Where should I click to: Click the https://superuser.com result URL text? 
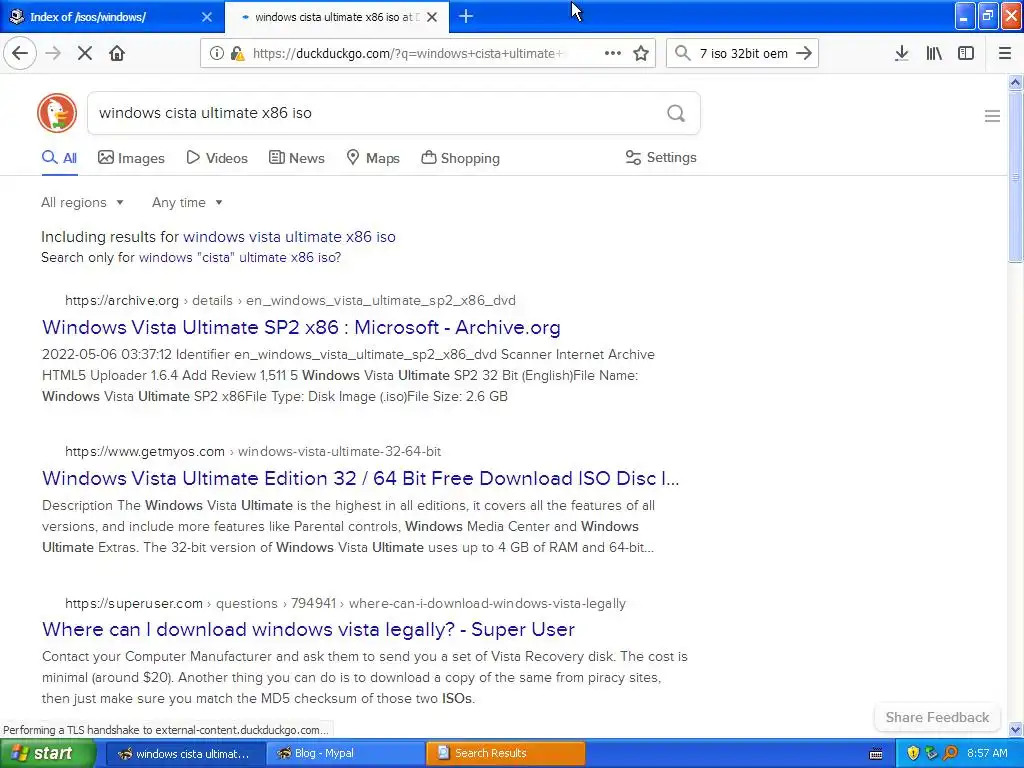click(x=134, y=603)
